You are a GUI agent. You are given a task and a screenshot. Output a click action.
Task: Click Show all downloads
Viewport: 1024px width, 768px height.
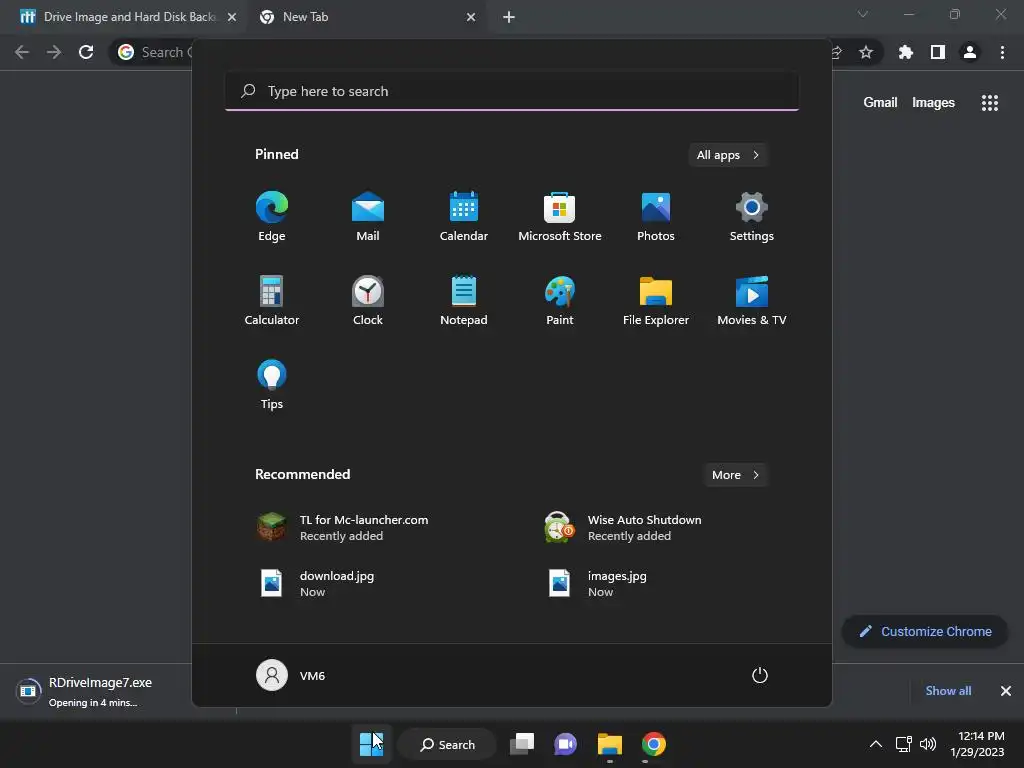(x=948, y=691)
